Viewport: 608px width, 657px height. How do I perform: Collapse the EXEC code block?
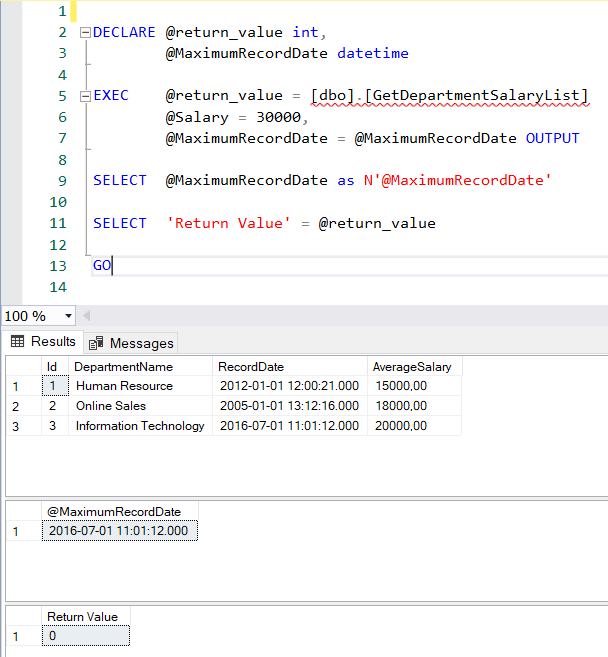pyautogui.click(x=85, y=96)
